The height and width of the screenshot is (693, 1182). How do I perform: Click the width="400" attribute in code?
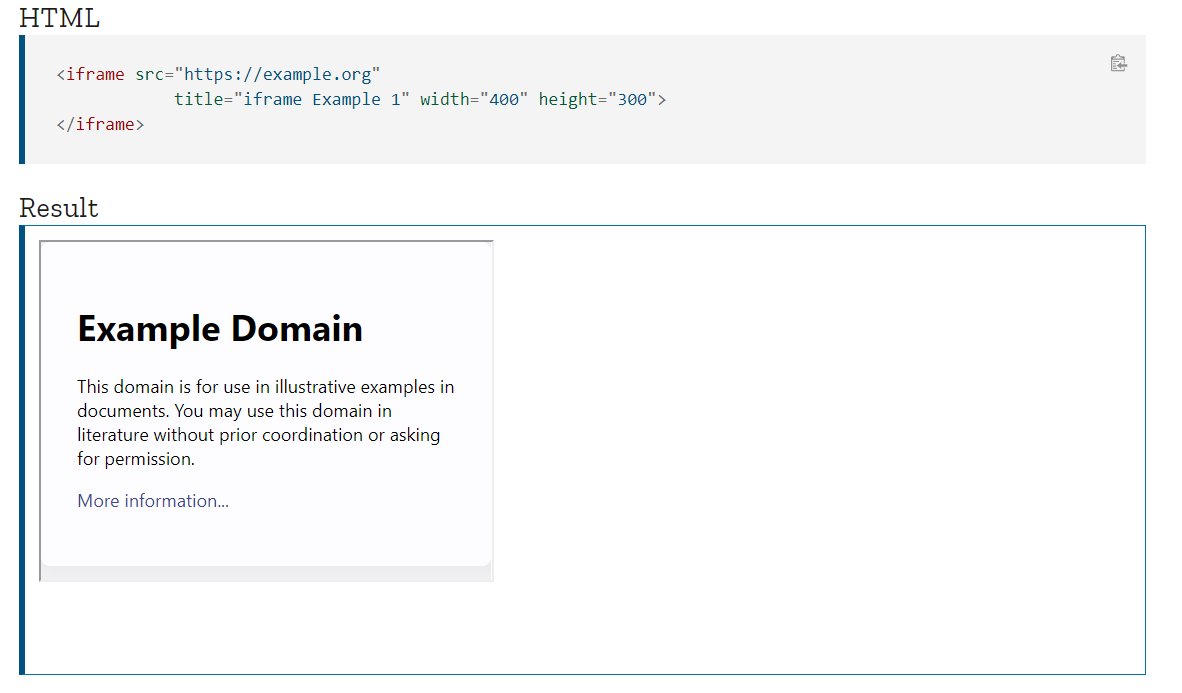click(x=474, y=99)
